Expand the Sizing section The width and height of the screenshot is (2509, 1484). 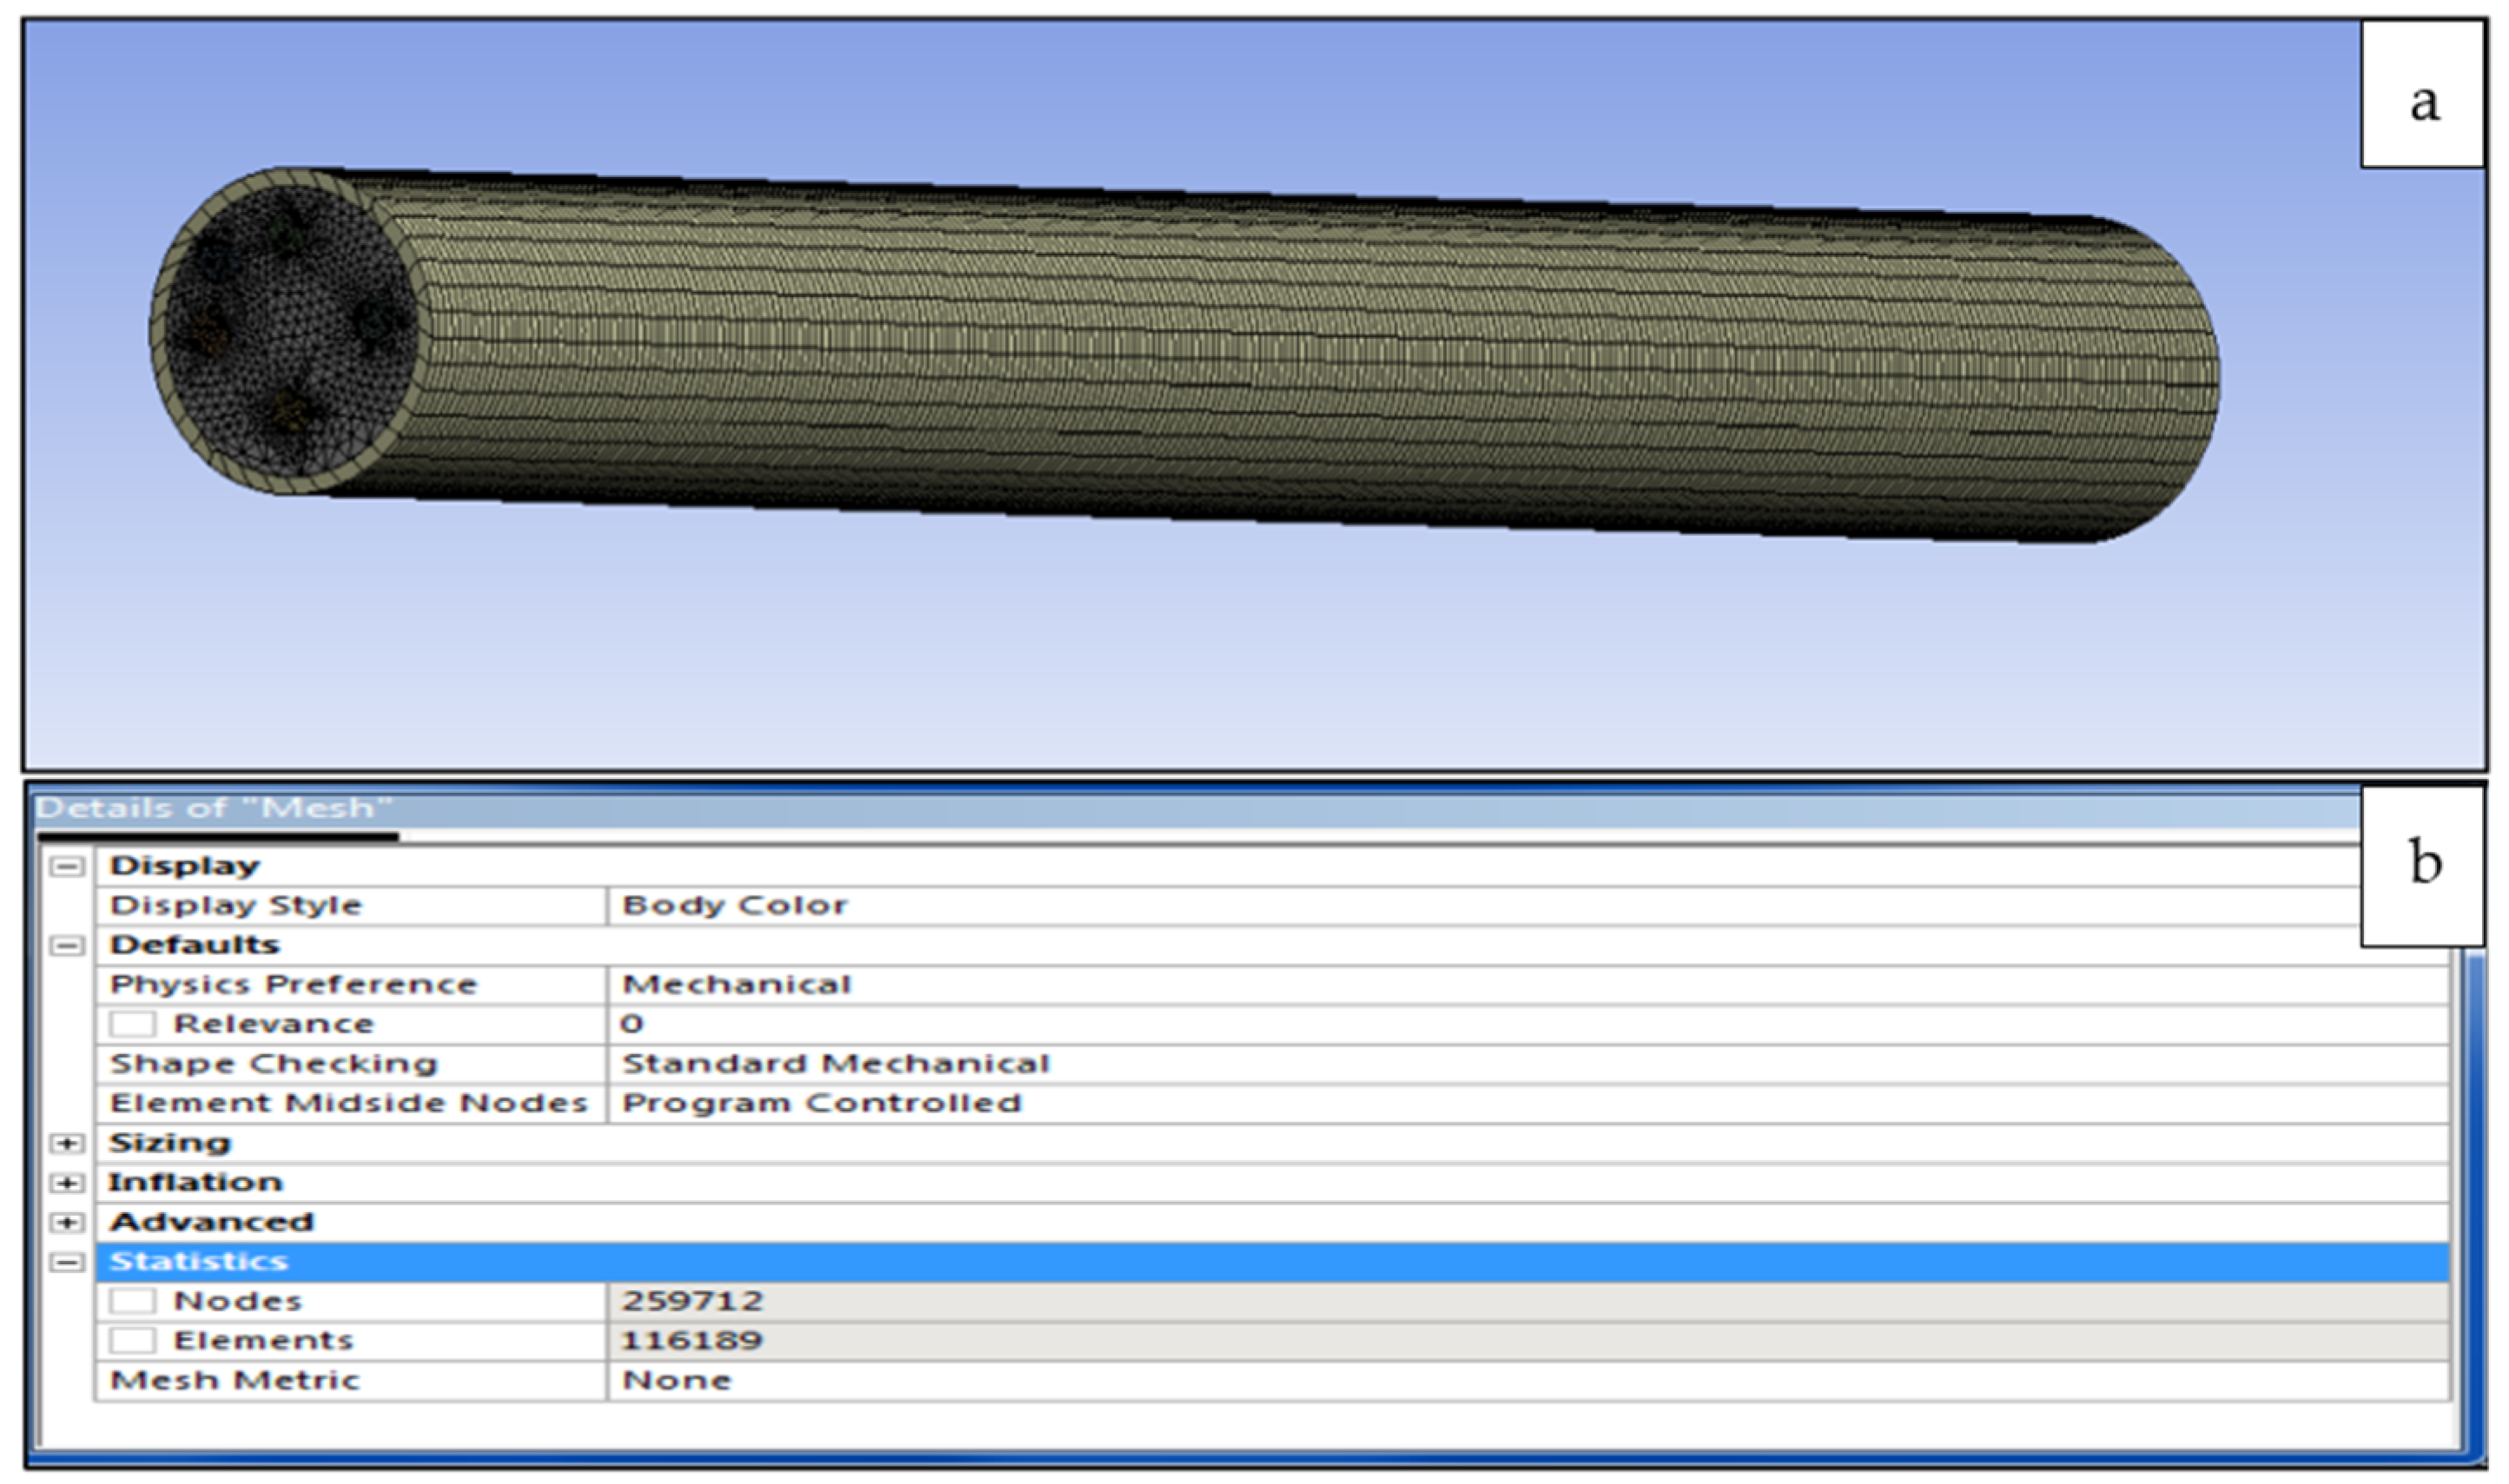pyautogui.click(x=67, y=1143)
